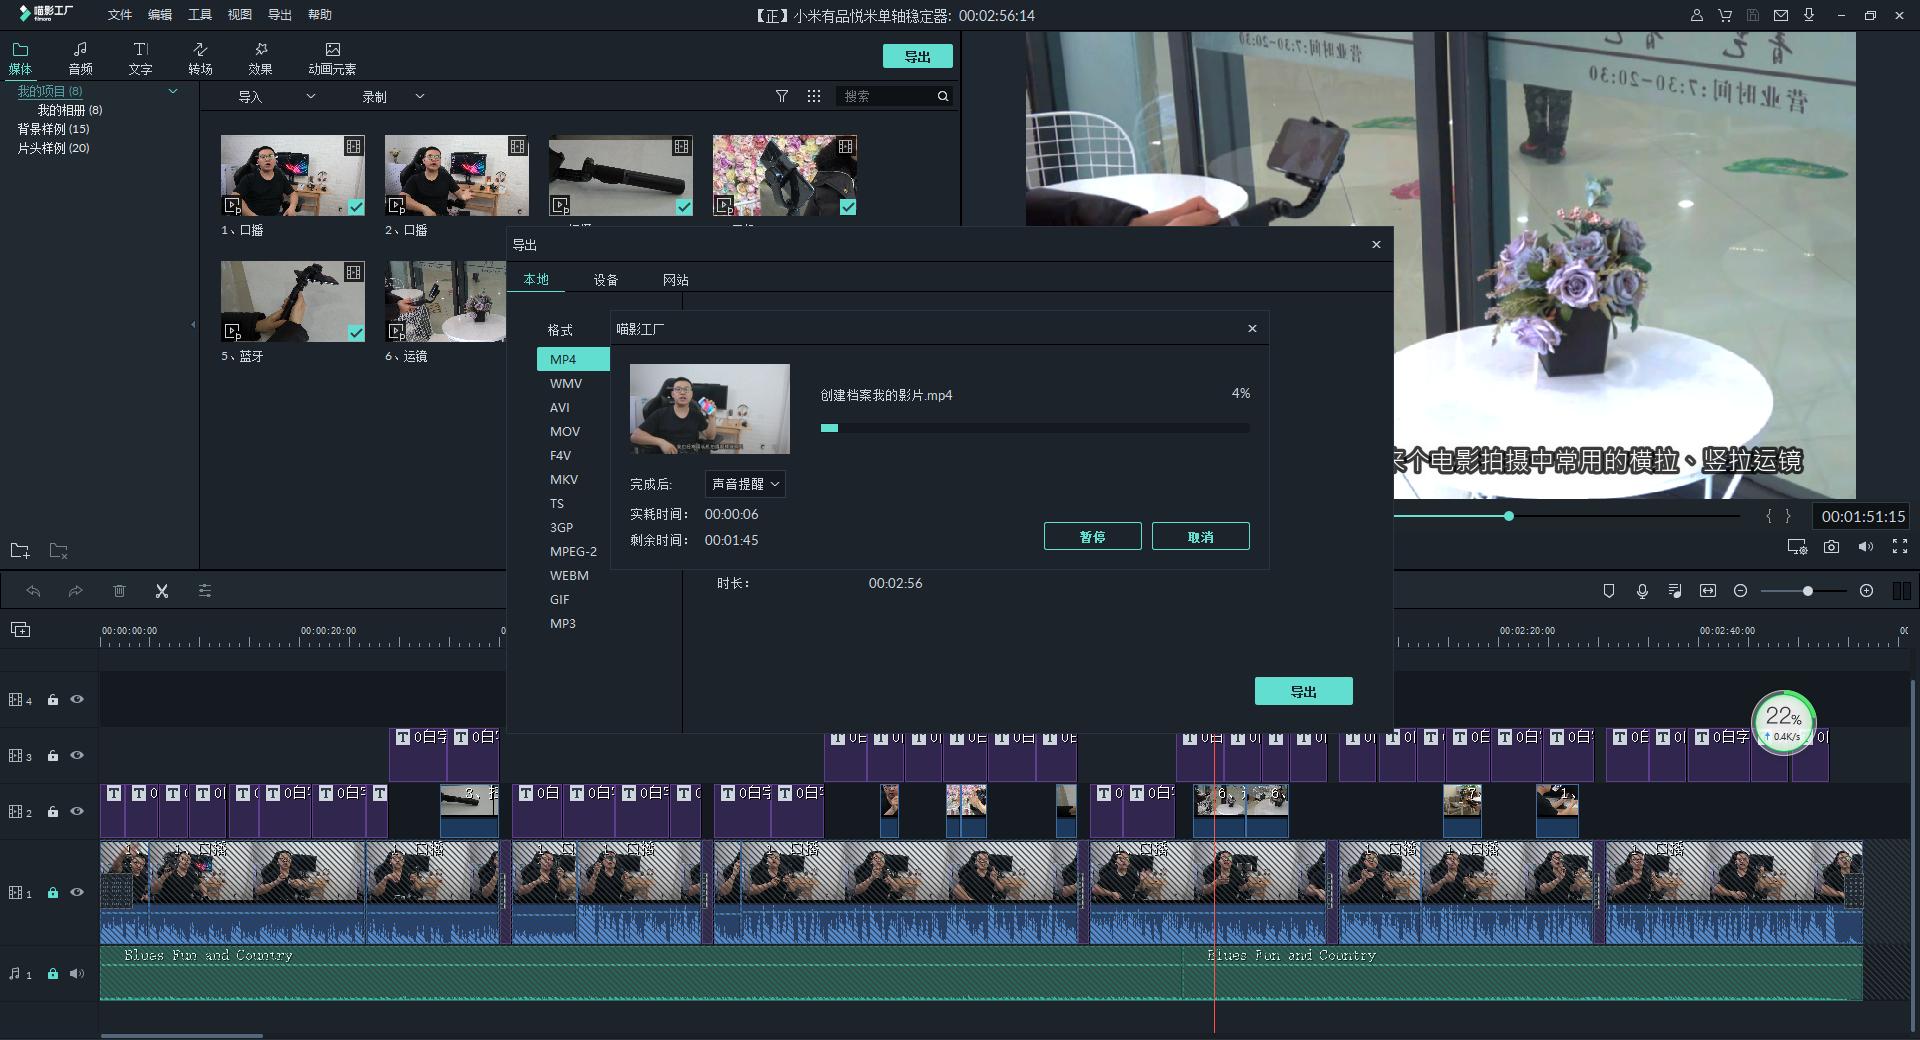This screenshot has width=1920, height=1040.
Task: Open the grid view icon beside search
Action: [x=814, y=96]
